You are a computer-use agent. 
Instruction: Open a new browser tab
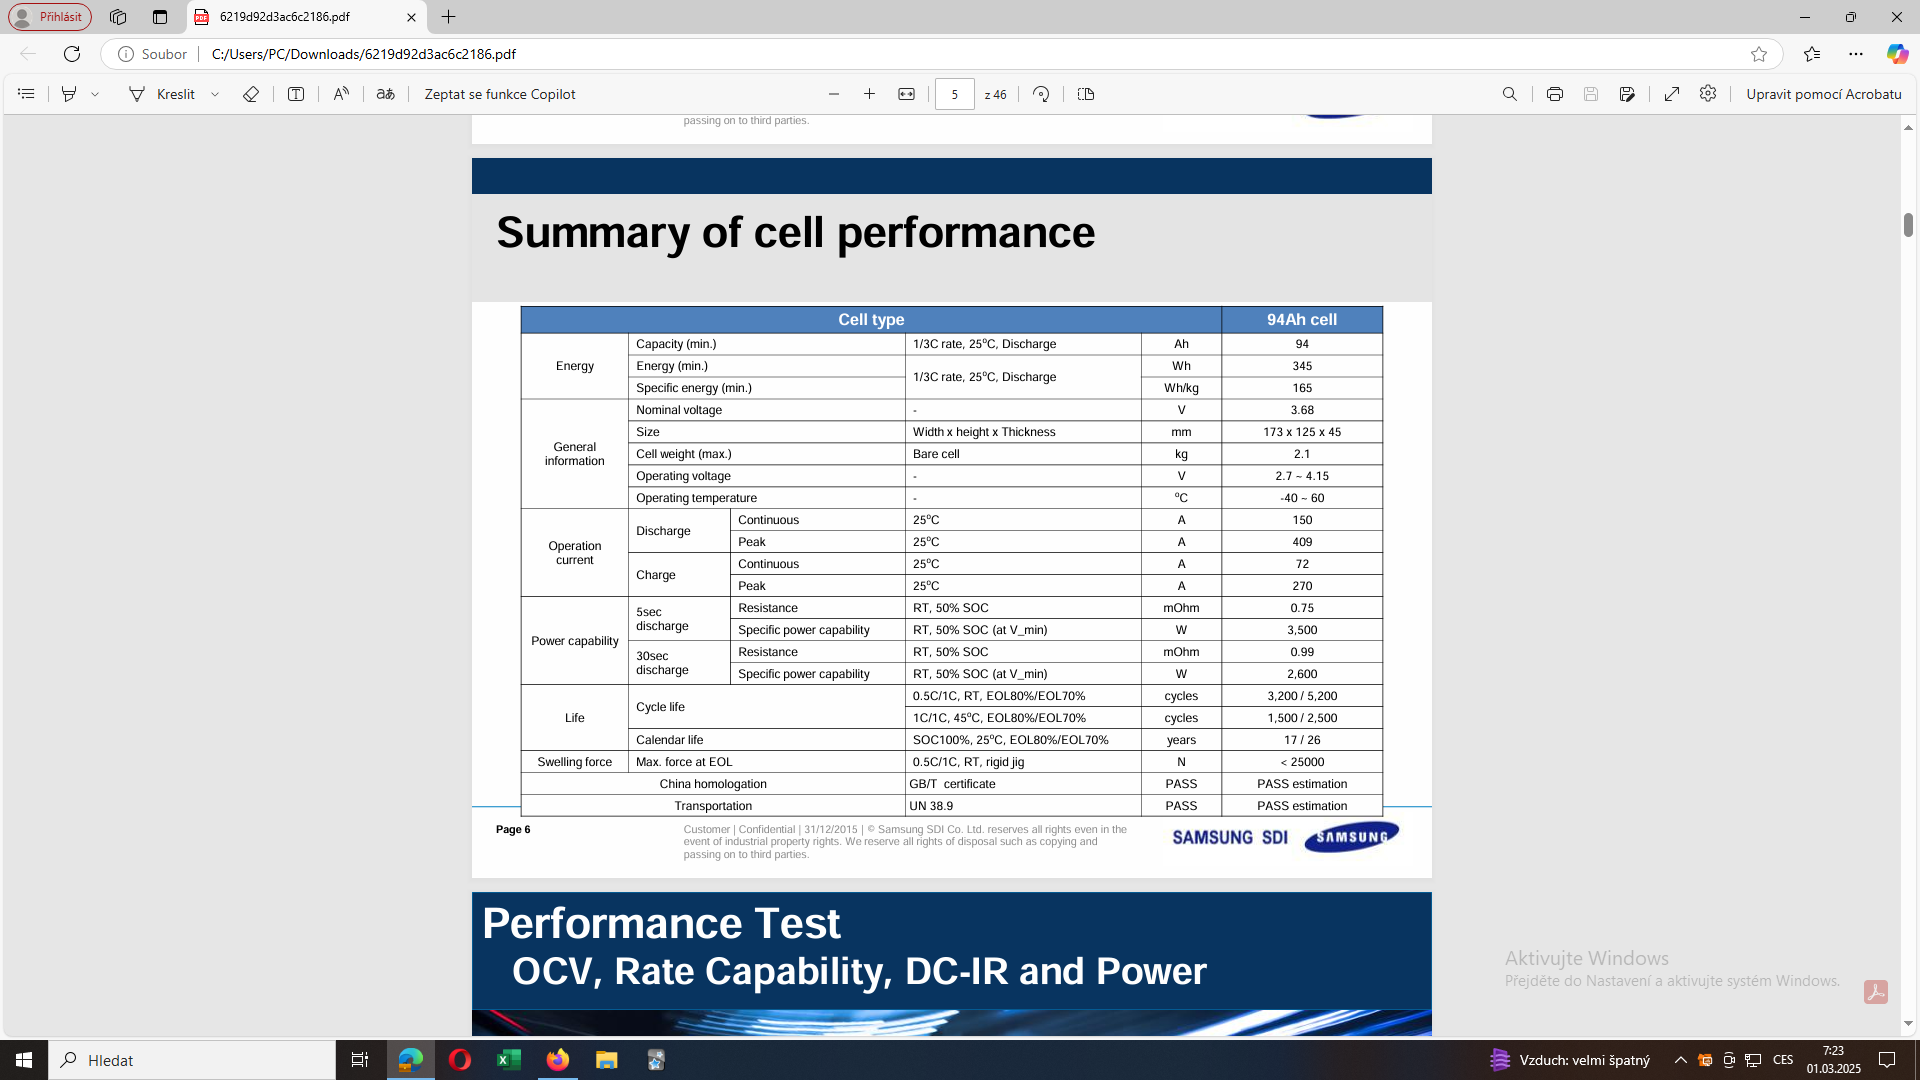449,17
